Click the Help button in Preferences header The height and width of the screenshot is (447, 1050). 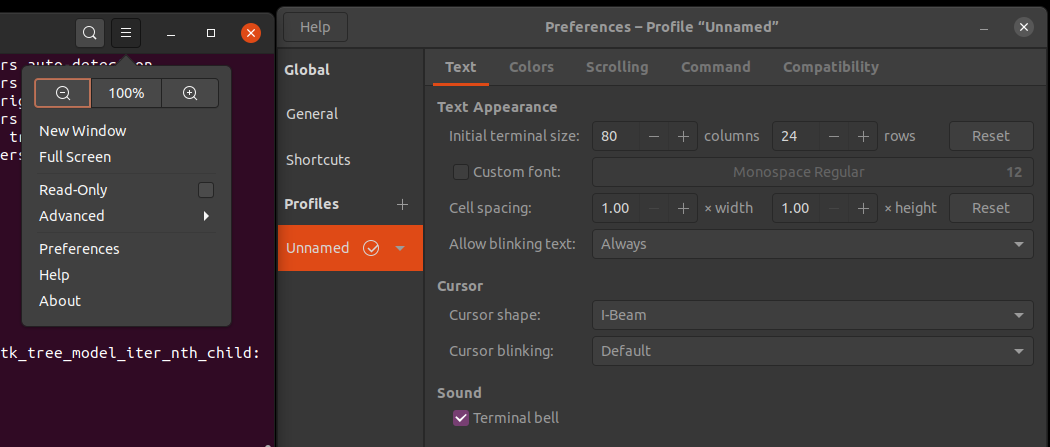(315, 27)
